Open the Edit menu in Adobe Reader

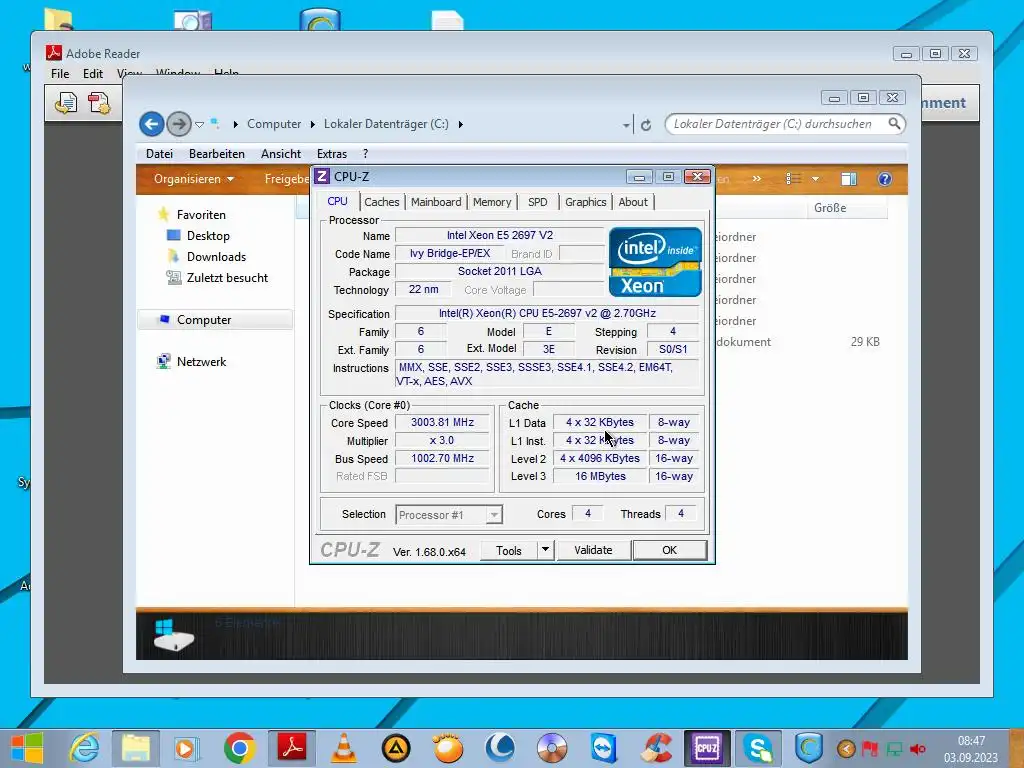click(x=93, y=74)
